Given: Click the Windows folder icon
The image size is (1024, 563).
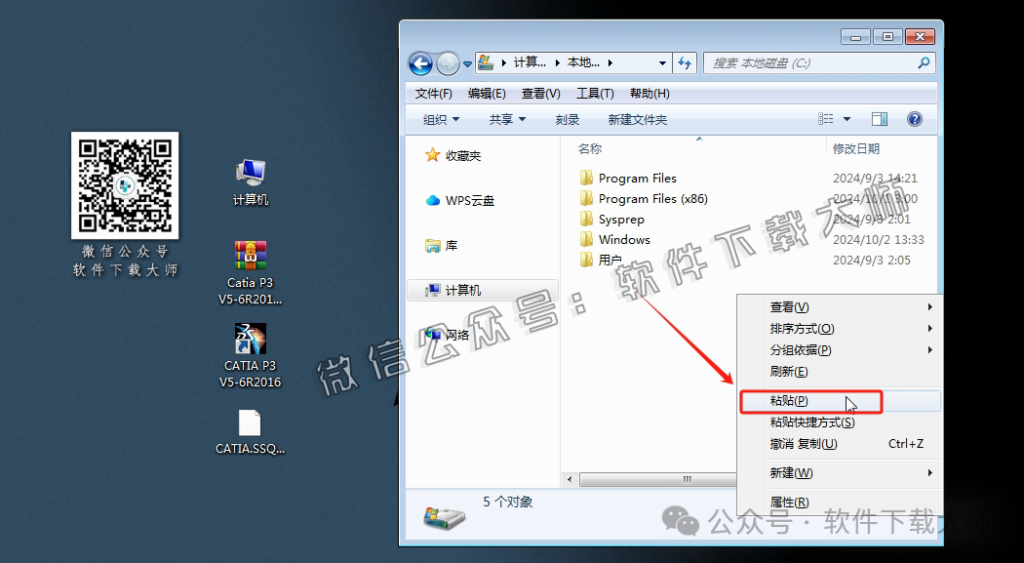Looking at the screenshot, I should point(586,240).
